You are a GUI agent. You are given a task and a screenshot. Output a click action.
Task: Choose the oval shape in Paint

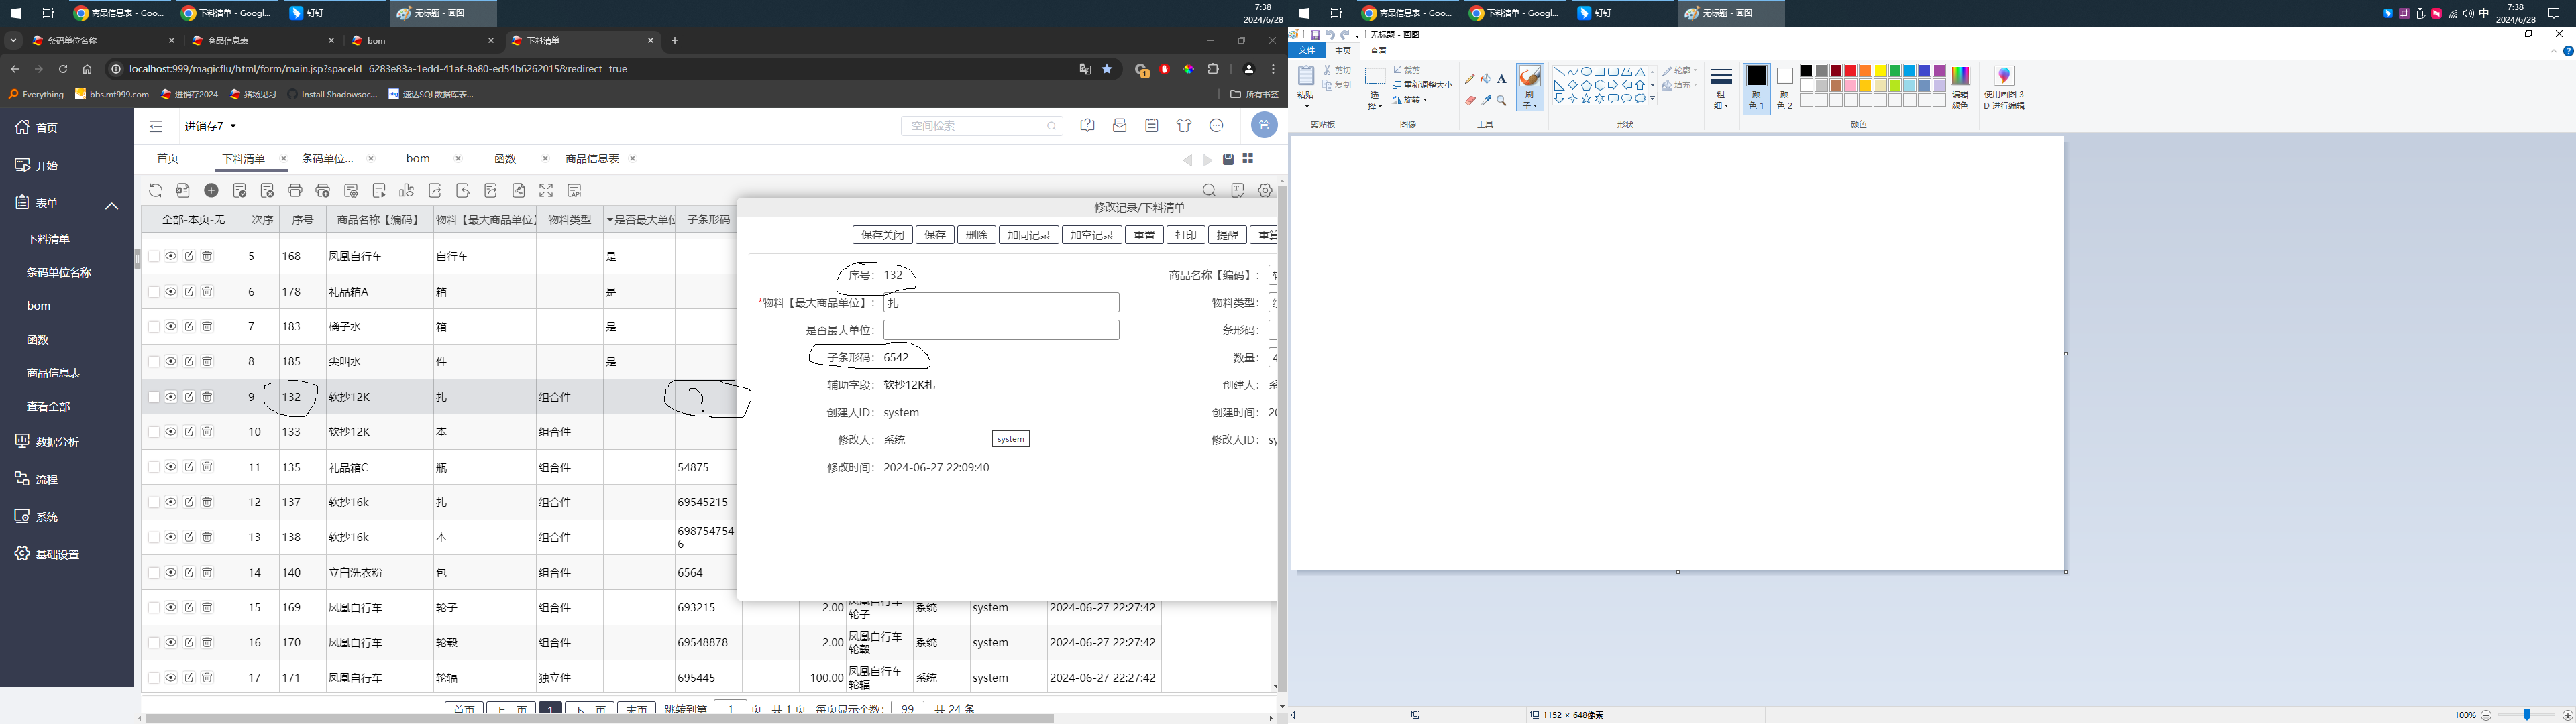1586,72
